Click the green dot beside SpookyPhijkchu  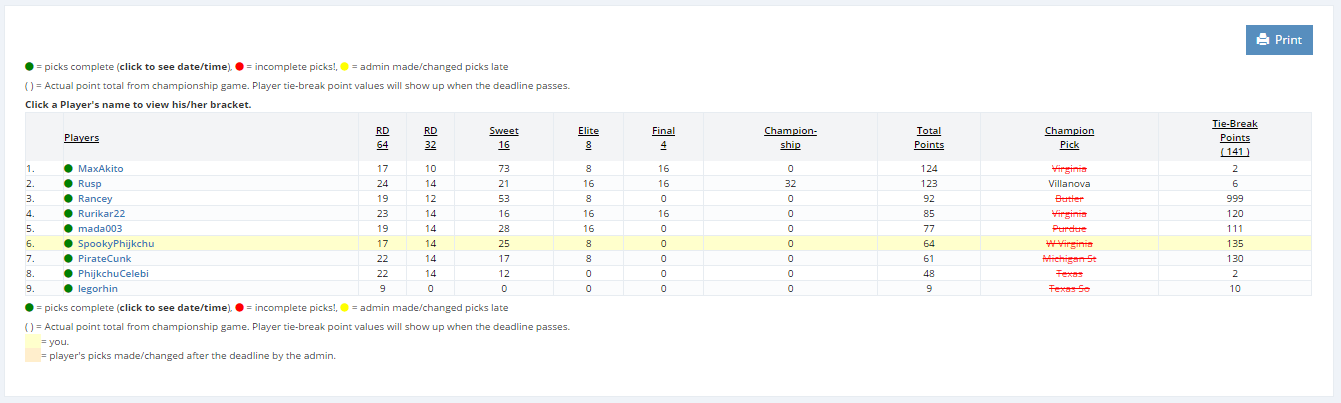coord(68,243)
